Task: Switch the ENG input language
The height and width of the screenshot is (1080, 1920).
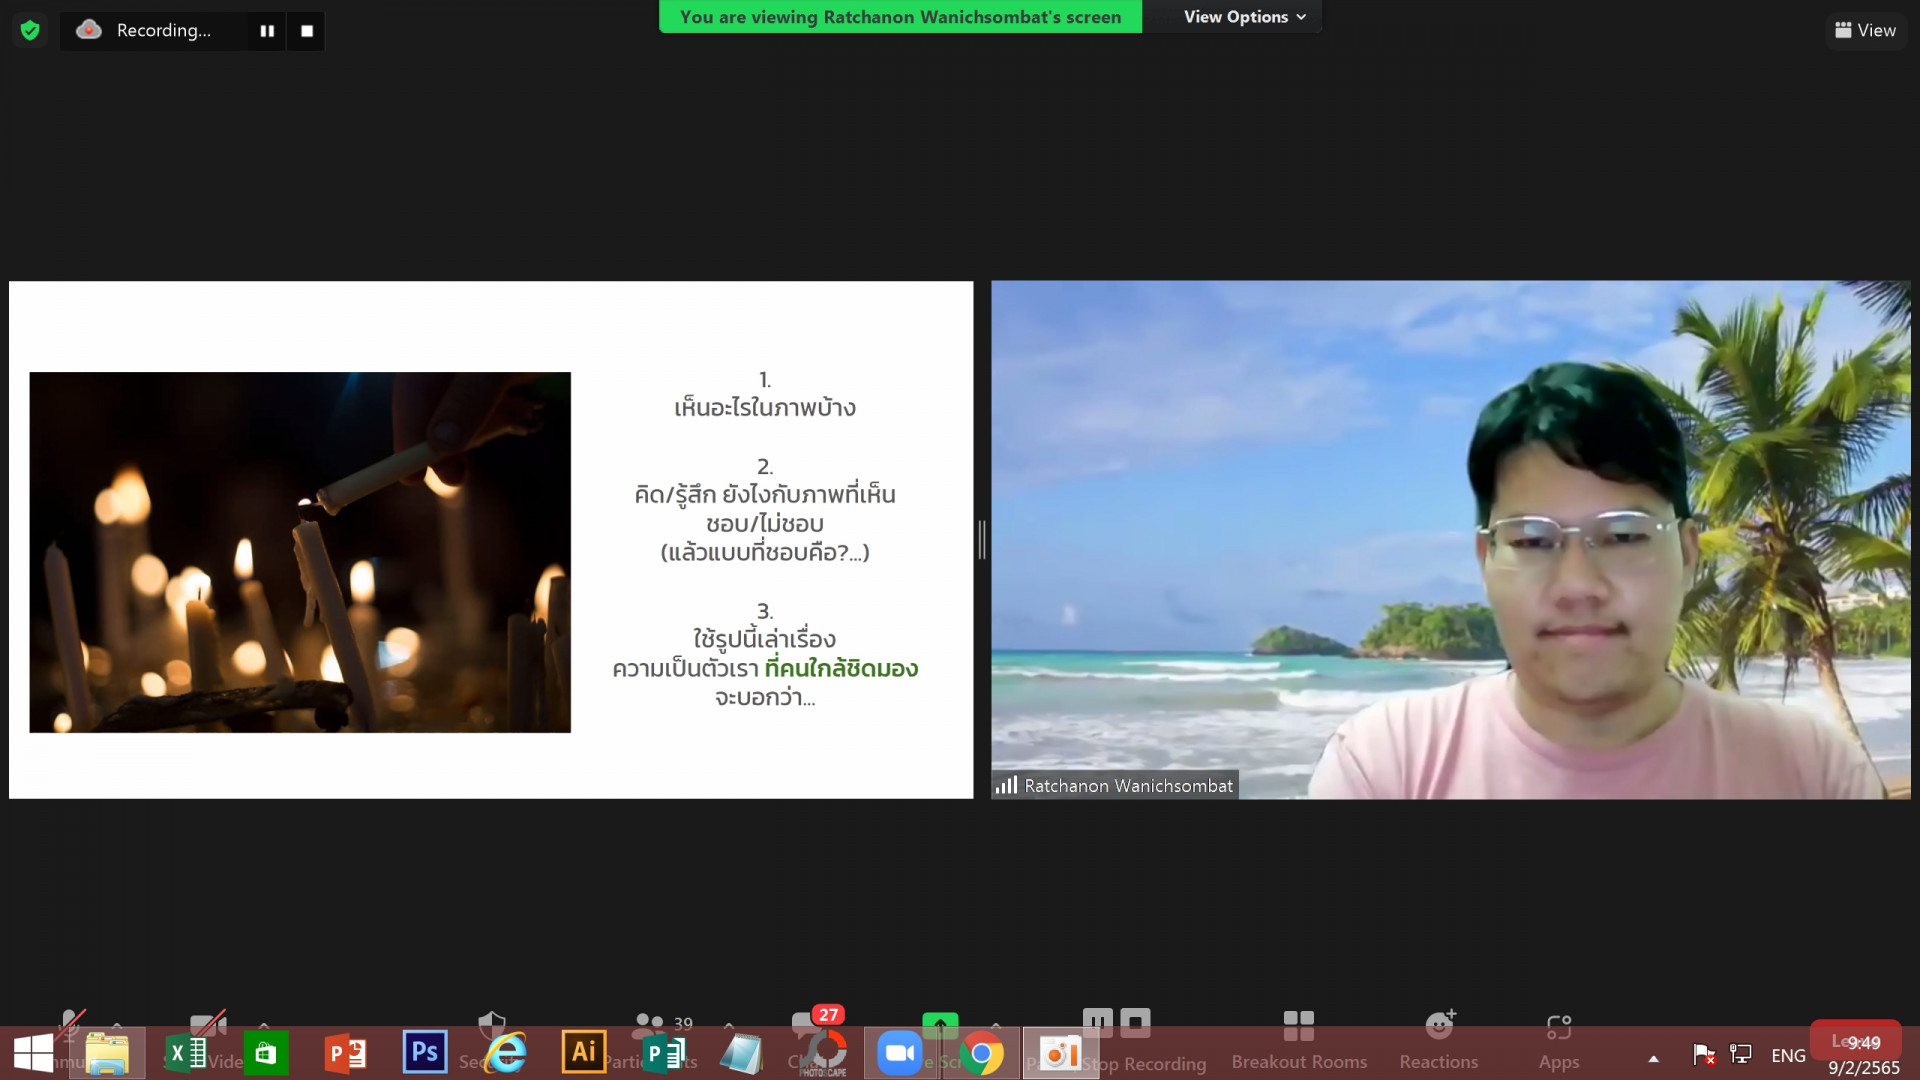Action: pos(1788,1056)
